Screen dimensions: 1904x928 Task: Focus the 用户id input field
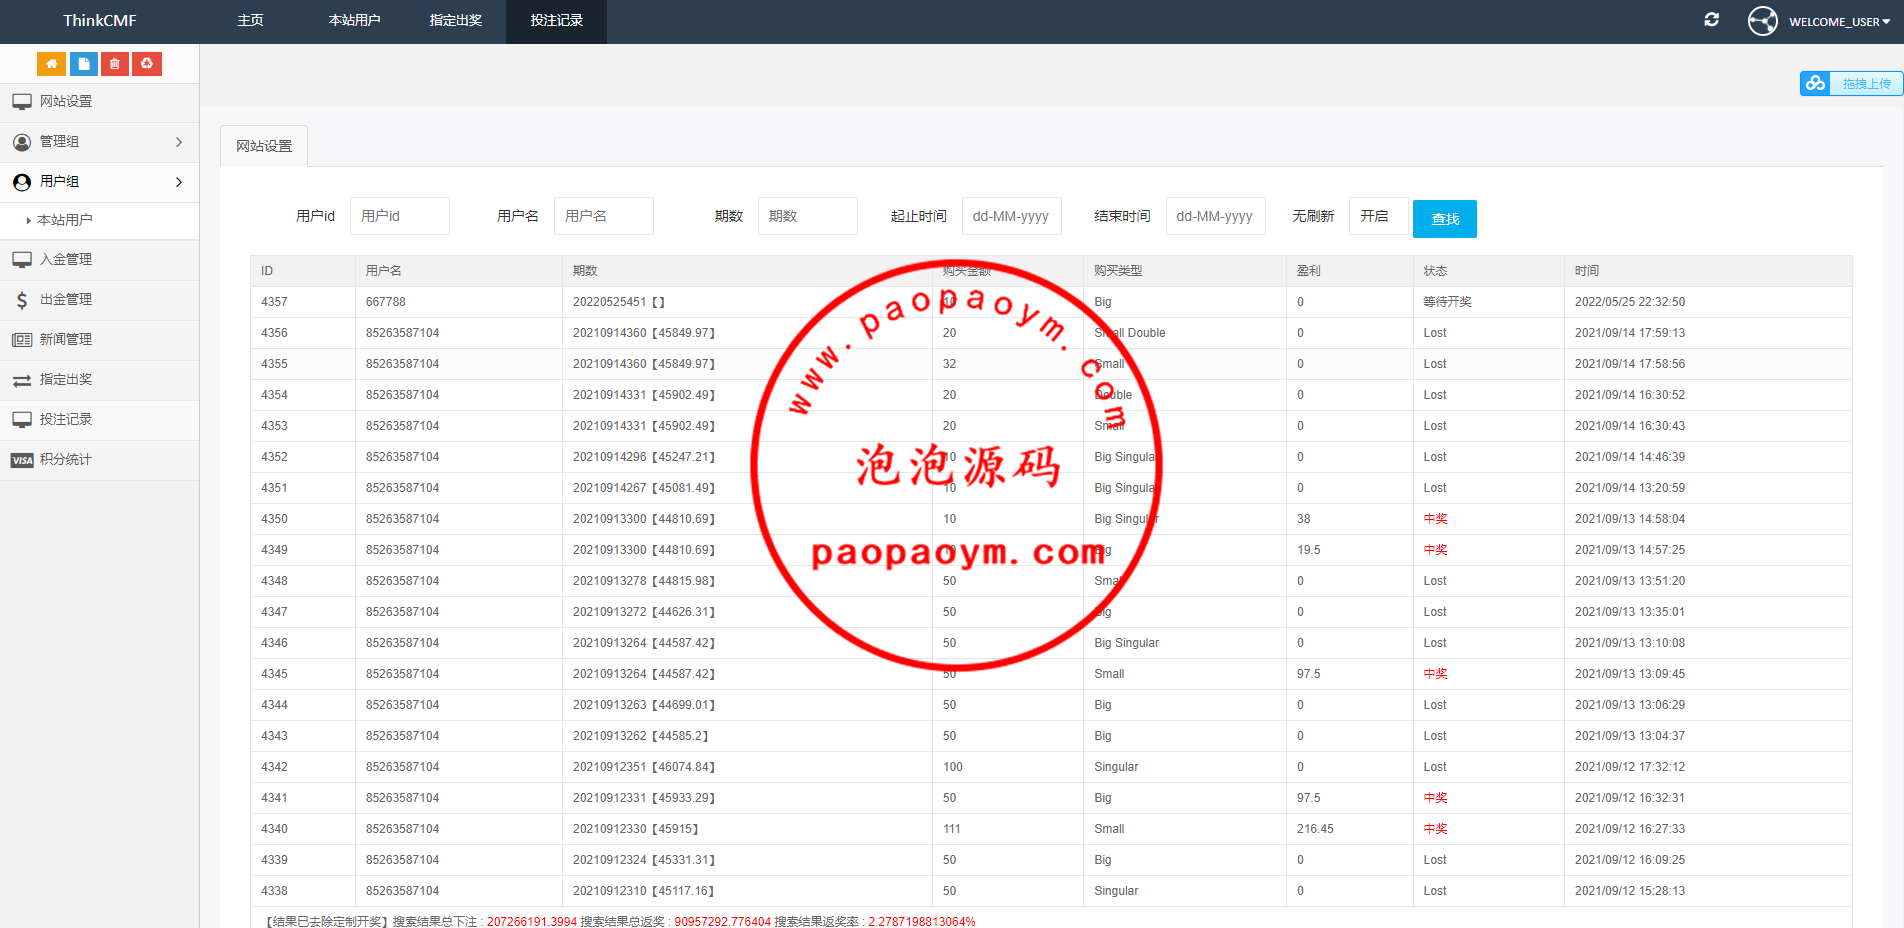coord(400,216)
